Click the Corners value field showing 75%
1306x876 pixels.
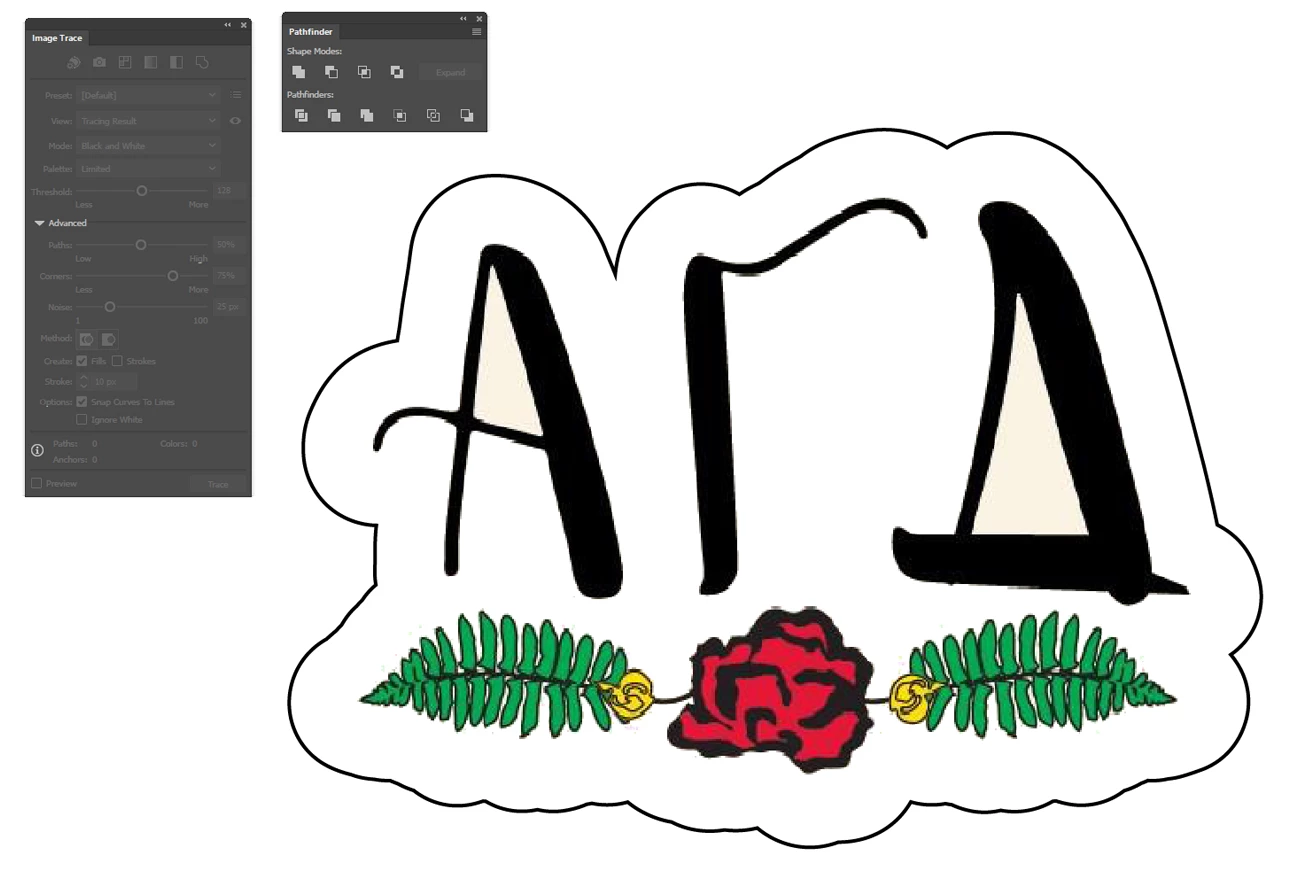pos(229,275)
